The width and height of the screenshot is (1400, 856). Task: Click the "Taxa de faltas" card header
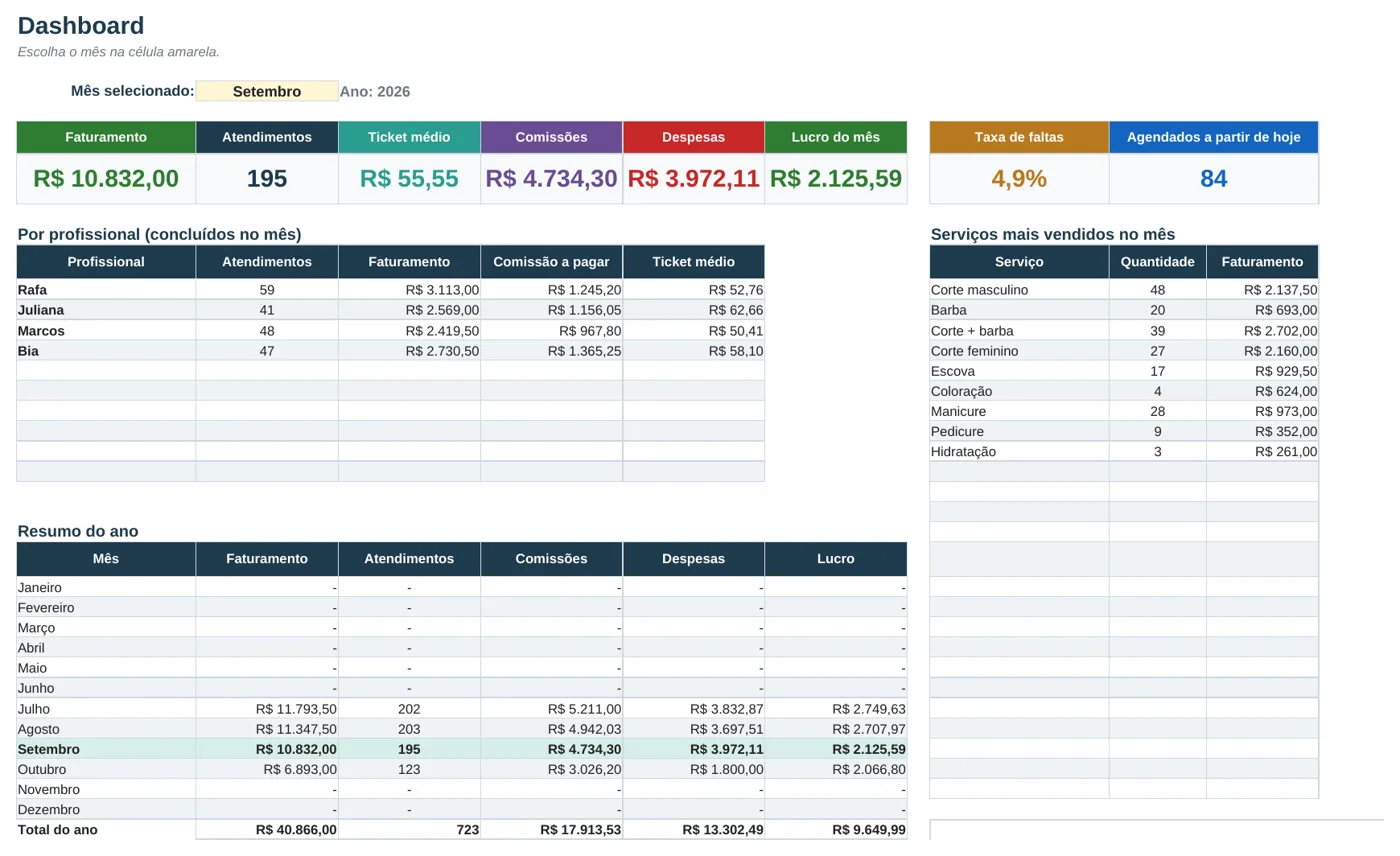[x=1019, y=137]
